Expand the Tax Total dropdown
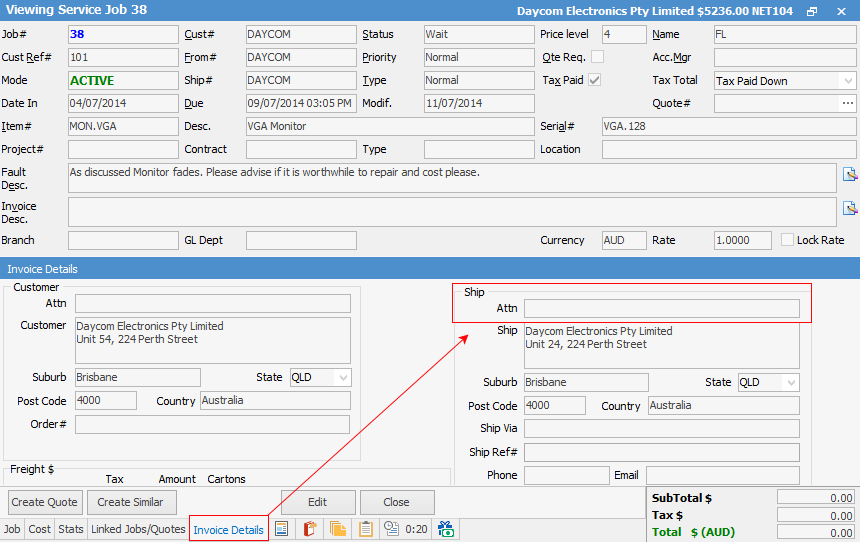 pyautogui.click(x=848, y=81)
